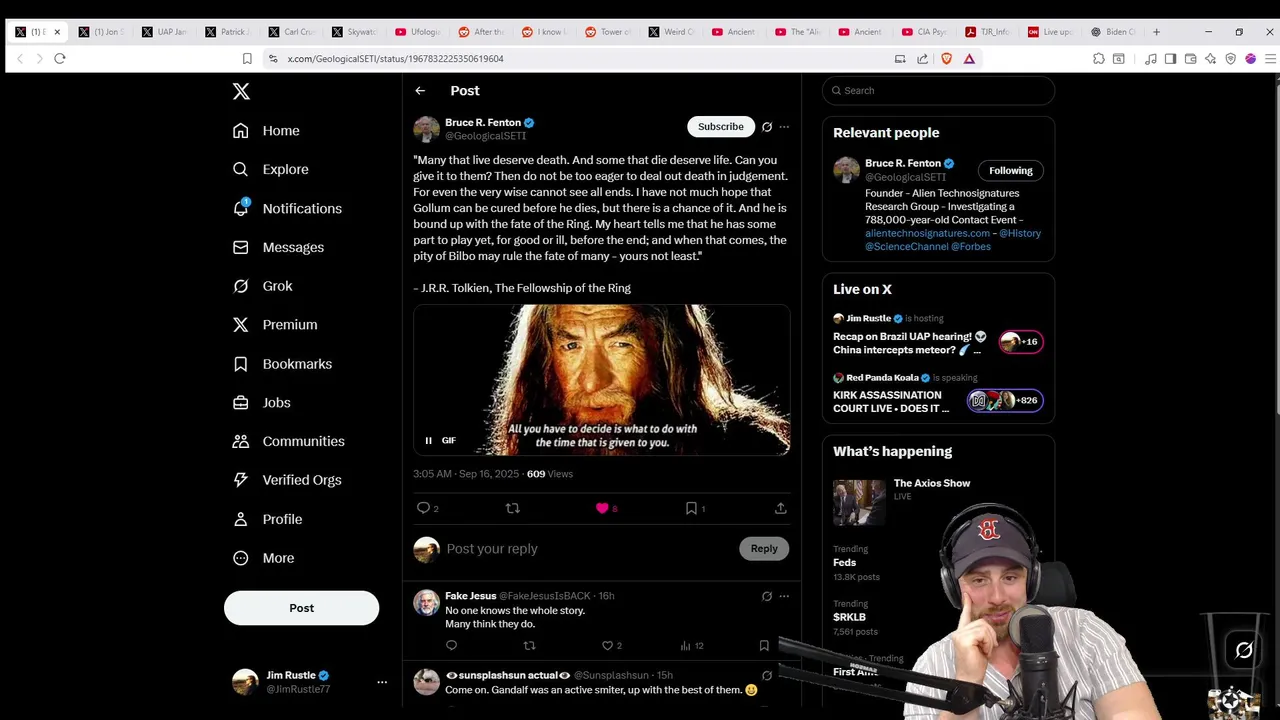1280x720 pixels.
Task: Open Grok in the sidebar
Action: click(262, 286)
